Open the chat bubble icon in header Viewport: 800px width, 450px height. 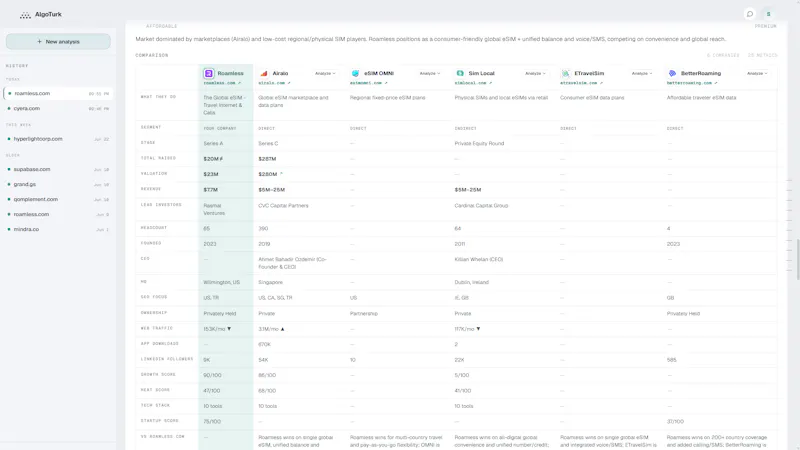click(x=749, y=14)
